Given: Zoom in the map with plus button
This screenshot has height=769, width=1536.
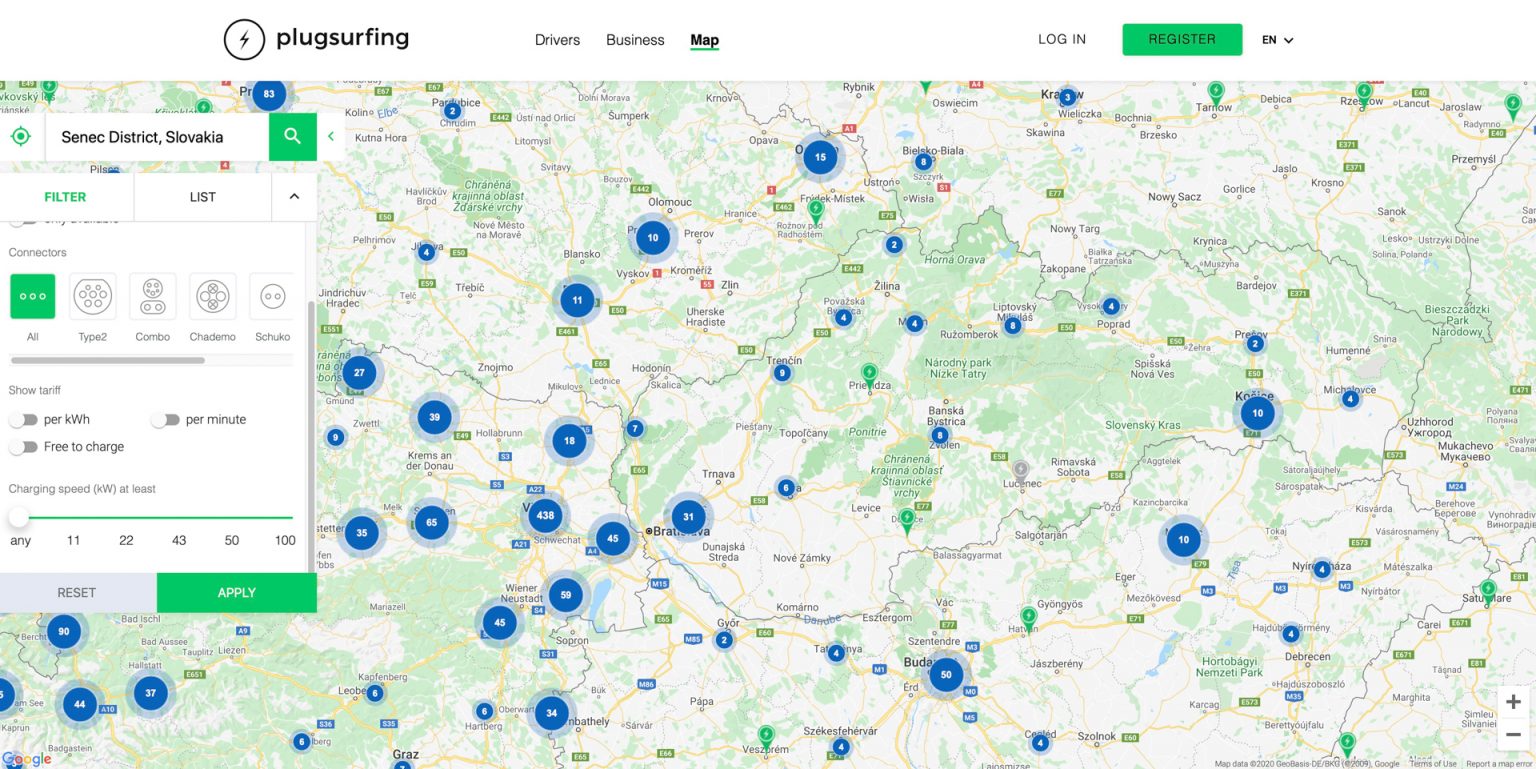Looking at the screenshot, I should [x=1513, y=702].
